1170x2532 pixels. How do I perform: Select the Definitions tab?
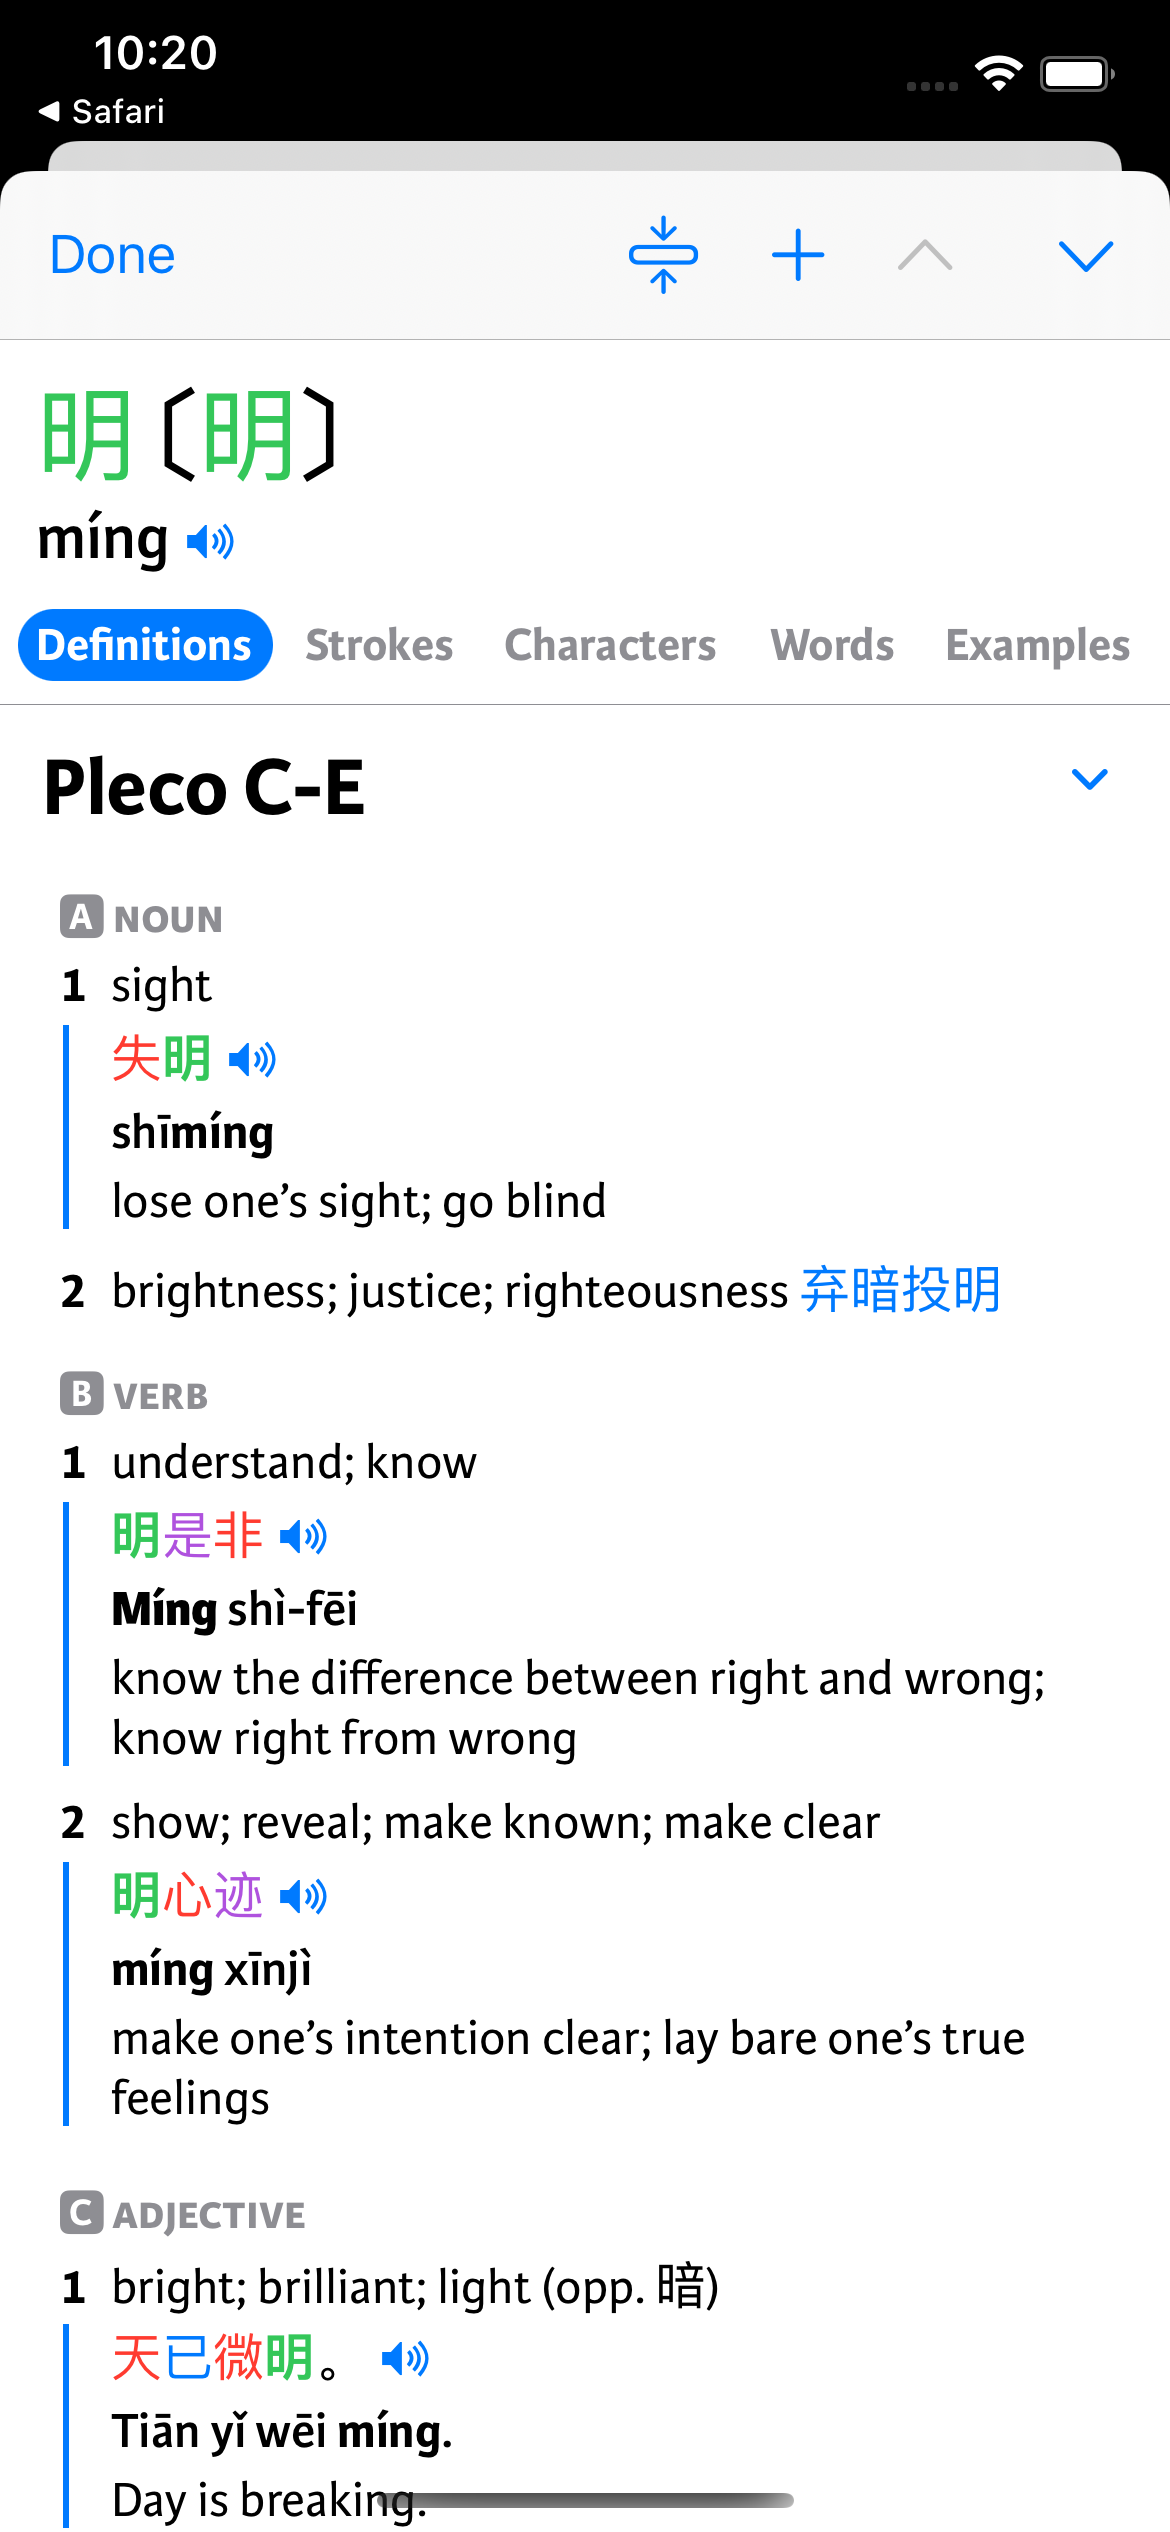[145, 645]
